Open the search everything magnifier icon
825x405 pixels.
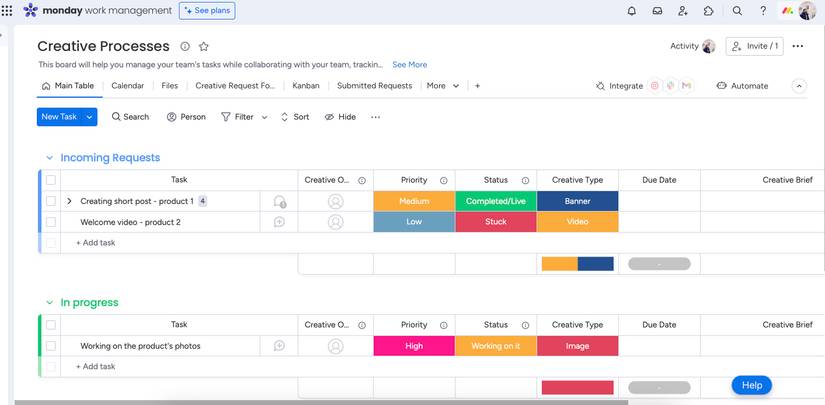click(x=737, y=11)
